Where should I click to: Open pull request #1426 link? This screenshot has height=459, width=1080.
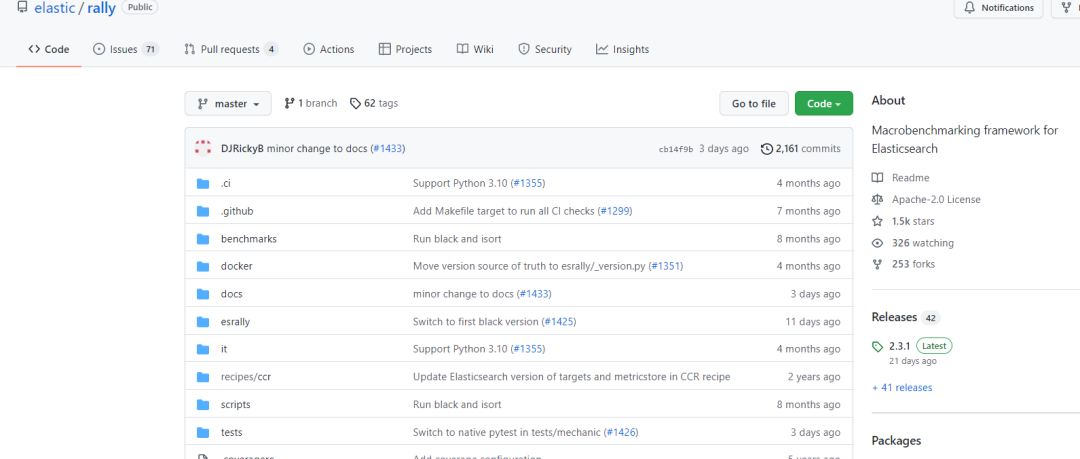click(x=621, y=432)
